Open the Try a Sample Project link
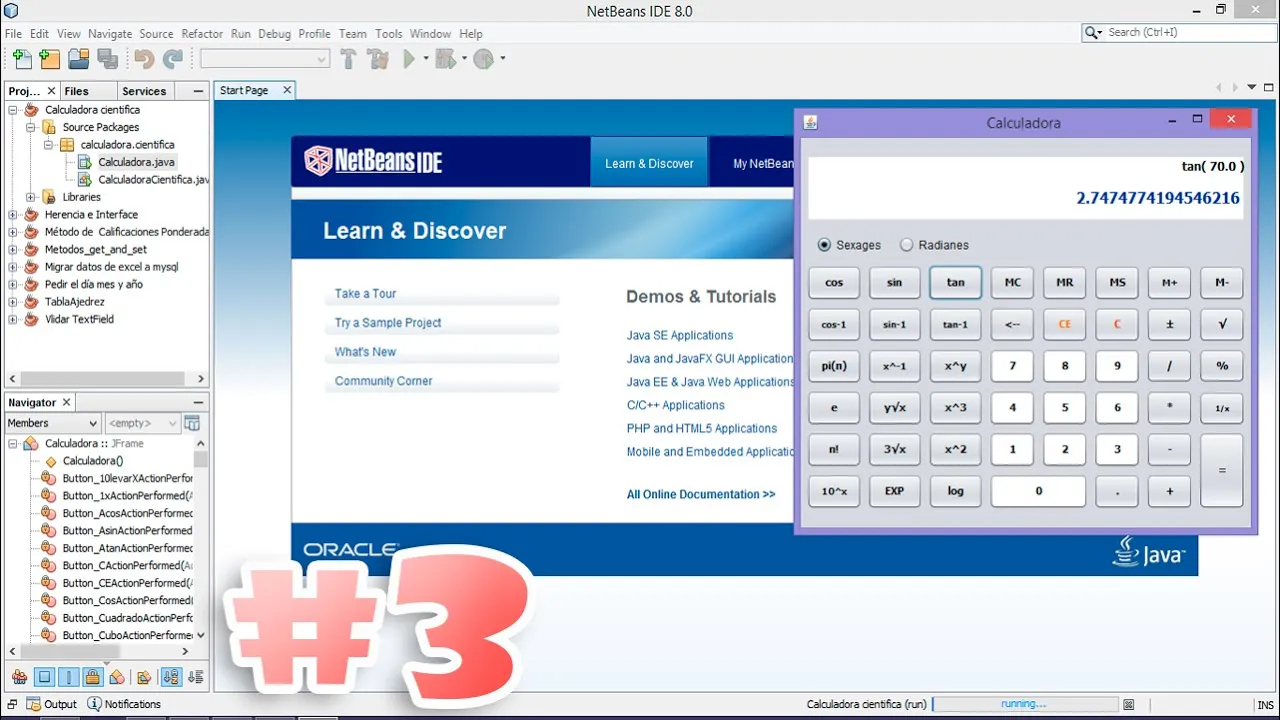1280x720 pixels. tap(388, 322)
